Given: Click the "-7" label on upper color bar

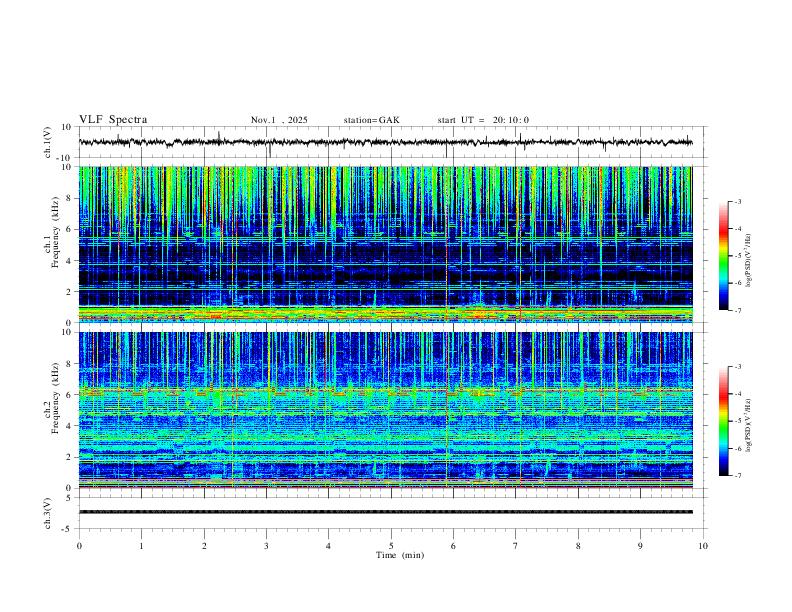Looking at the screenshot, I should pos(737,311).
